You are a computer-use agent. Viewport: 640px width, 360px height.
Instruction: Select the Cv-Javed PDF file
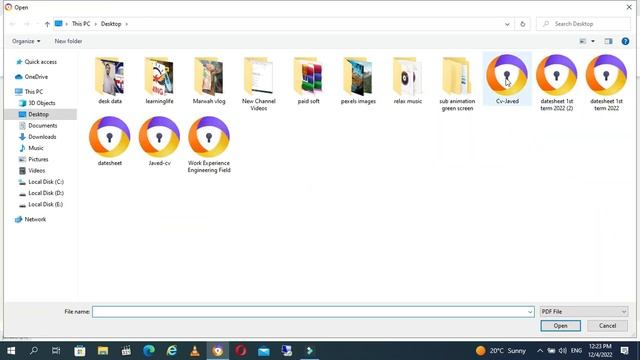pyautogui.click(x=507, y=79)
